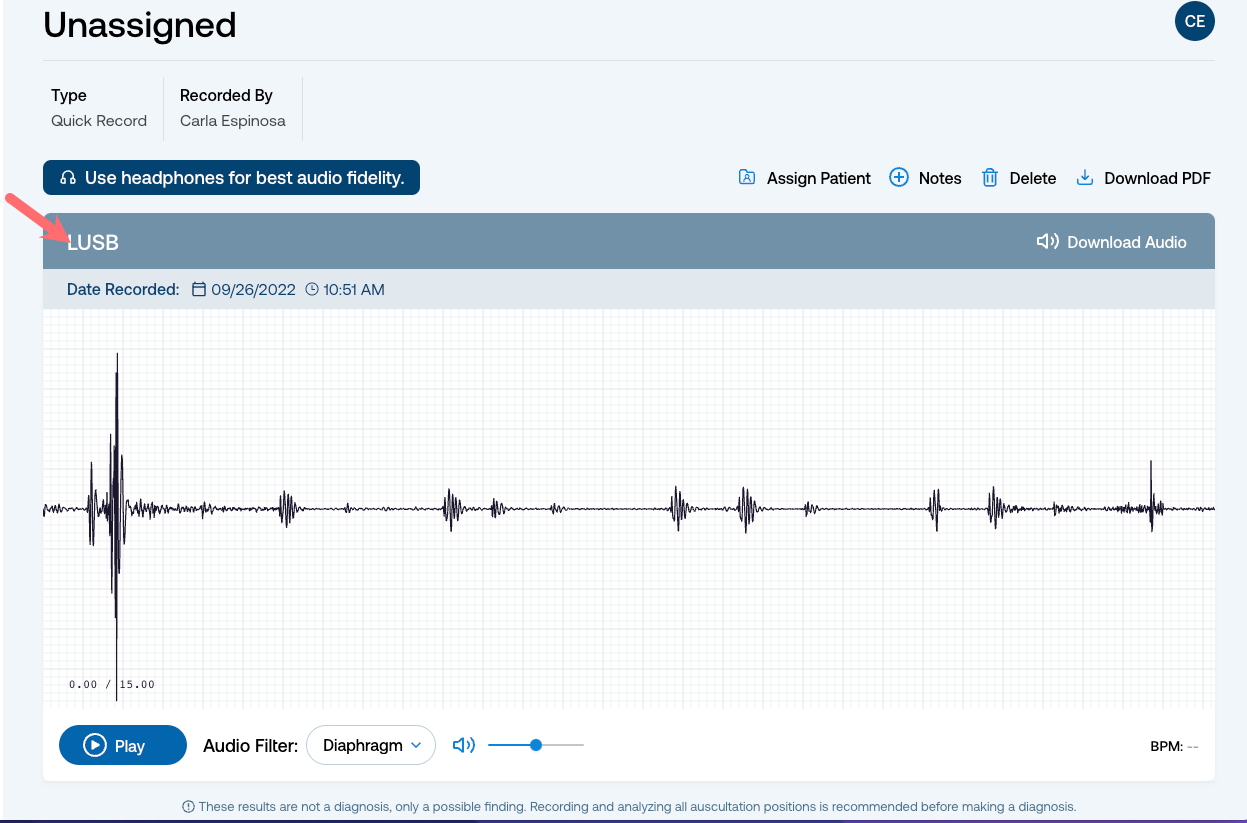
Task: Click the Delete recording link
Action: 1018,178
